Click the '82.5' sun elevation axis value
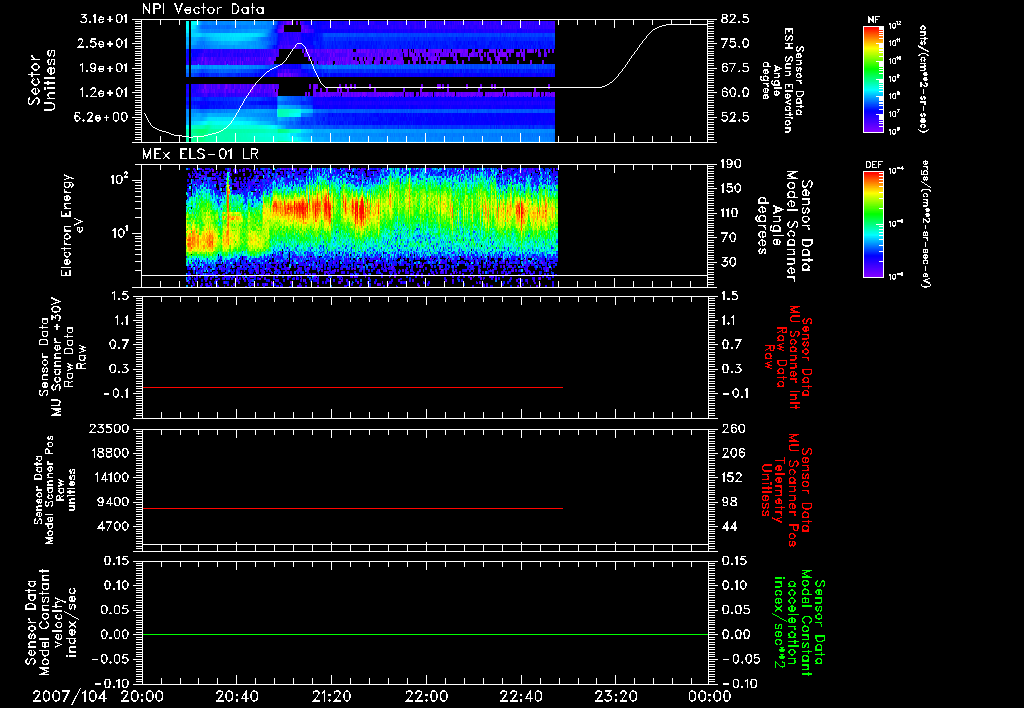 pos(735,19)
